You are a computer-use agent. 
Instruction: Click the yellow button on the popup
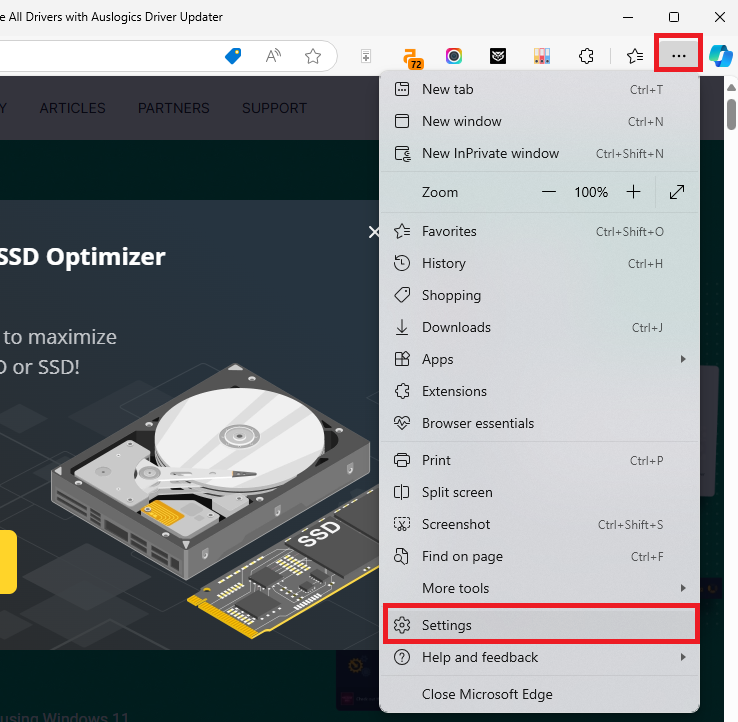pos(8,562)
